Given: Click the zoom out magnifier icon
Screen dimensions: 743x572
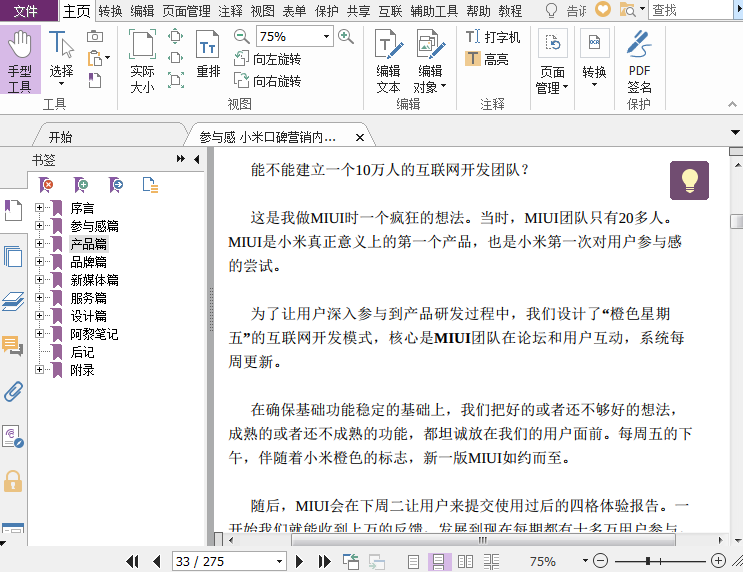Looking at the screenshot, I should (242, 36).
